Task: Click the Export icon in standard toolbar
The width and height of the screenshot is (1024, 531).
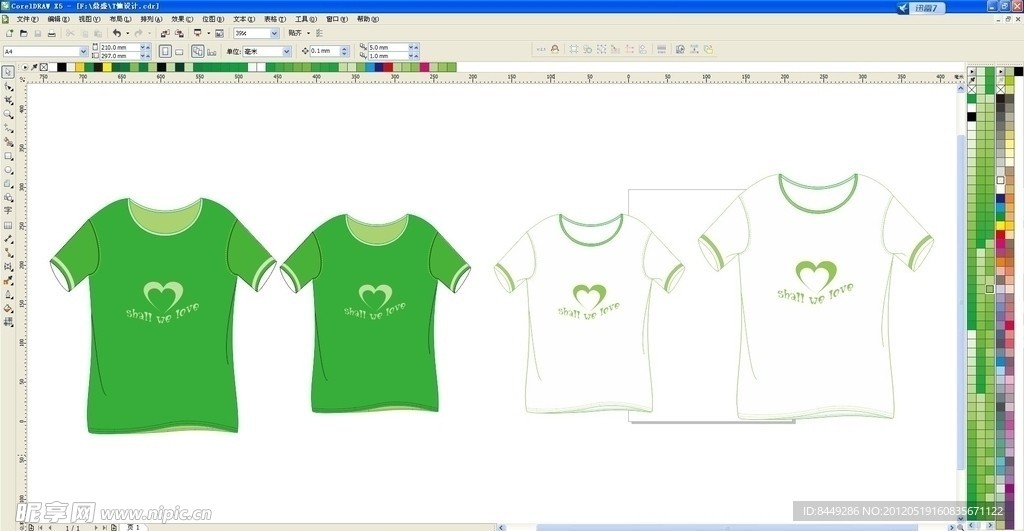Action: [x=179, y=33]
